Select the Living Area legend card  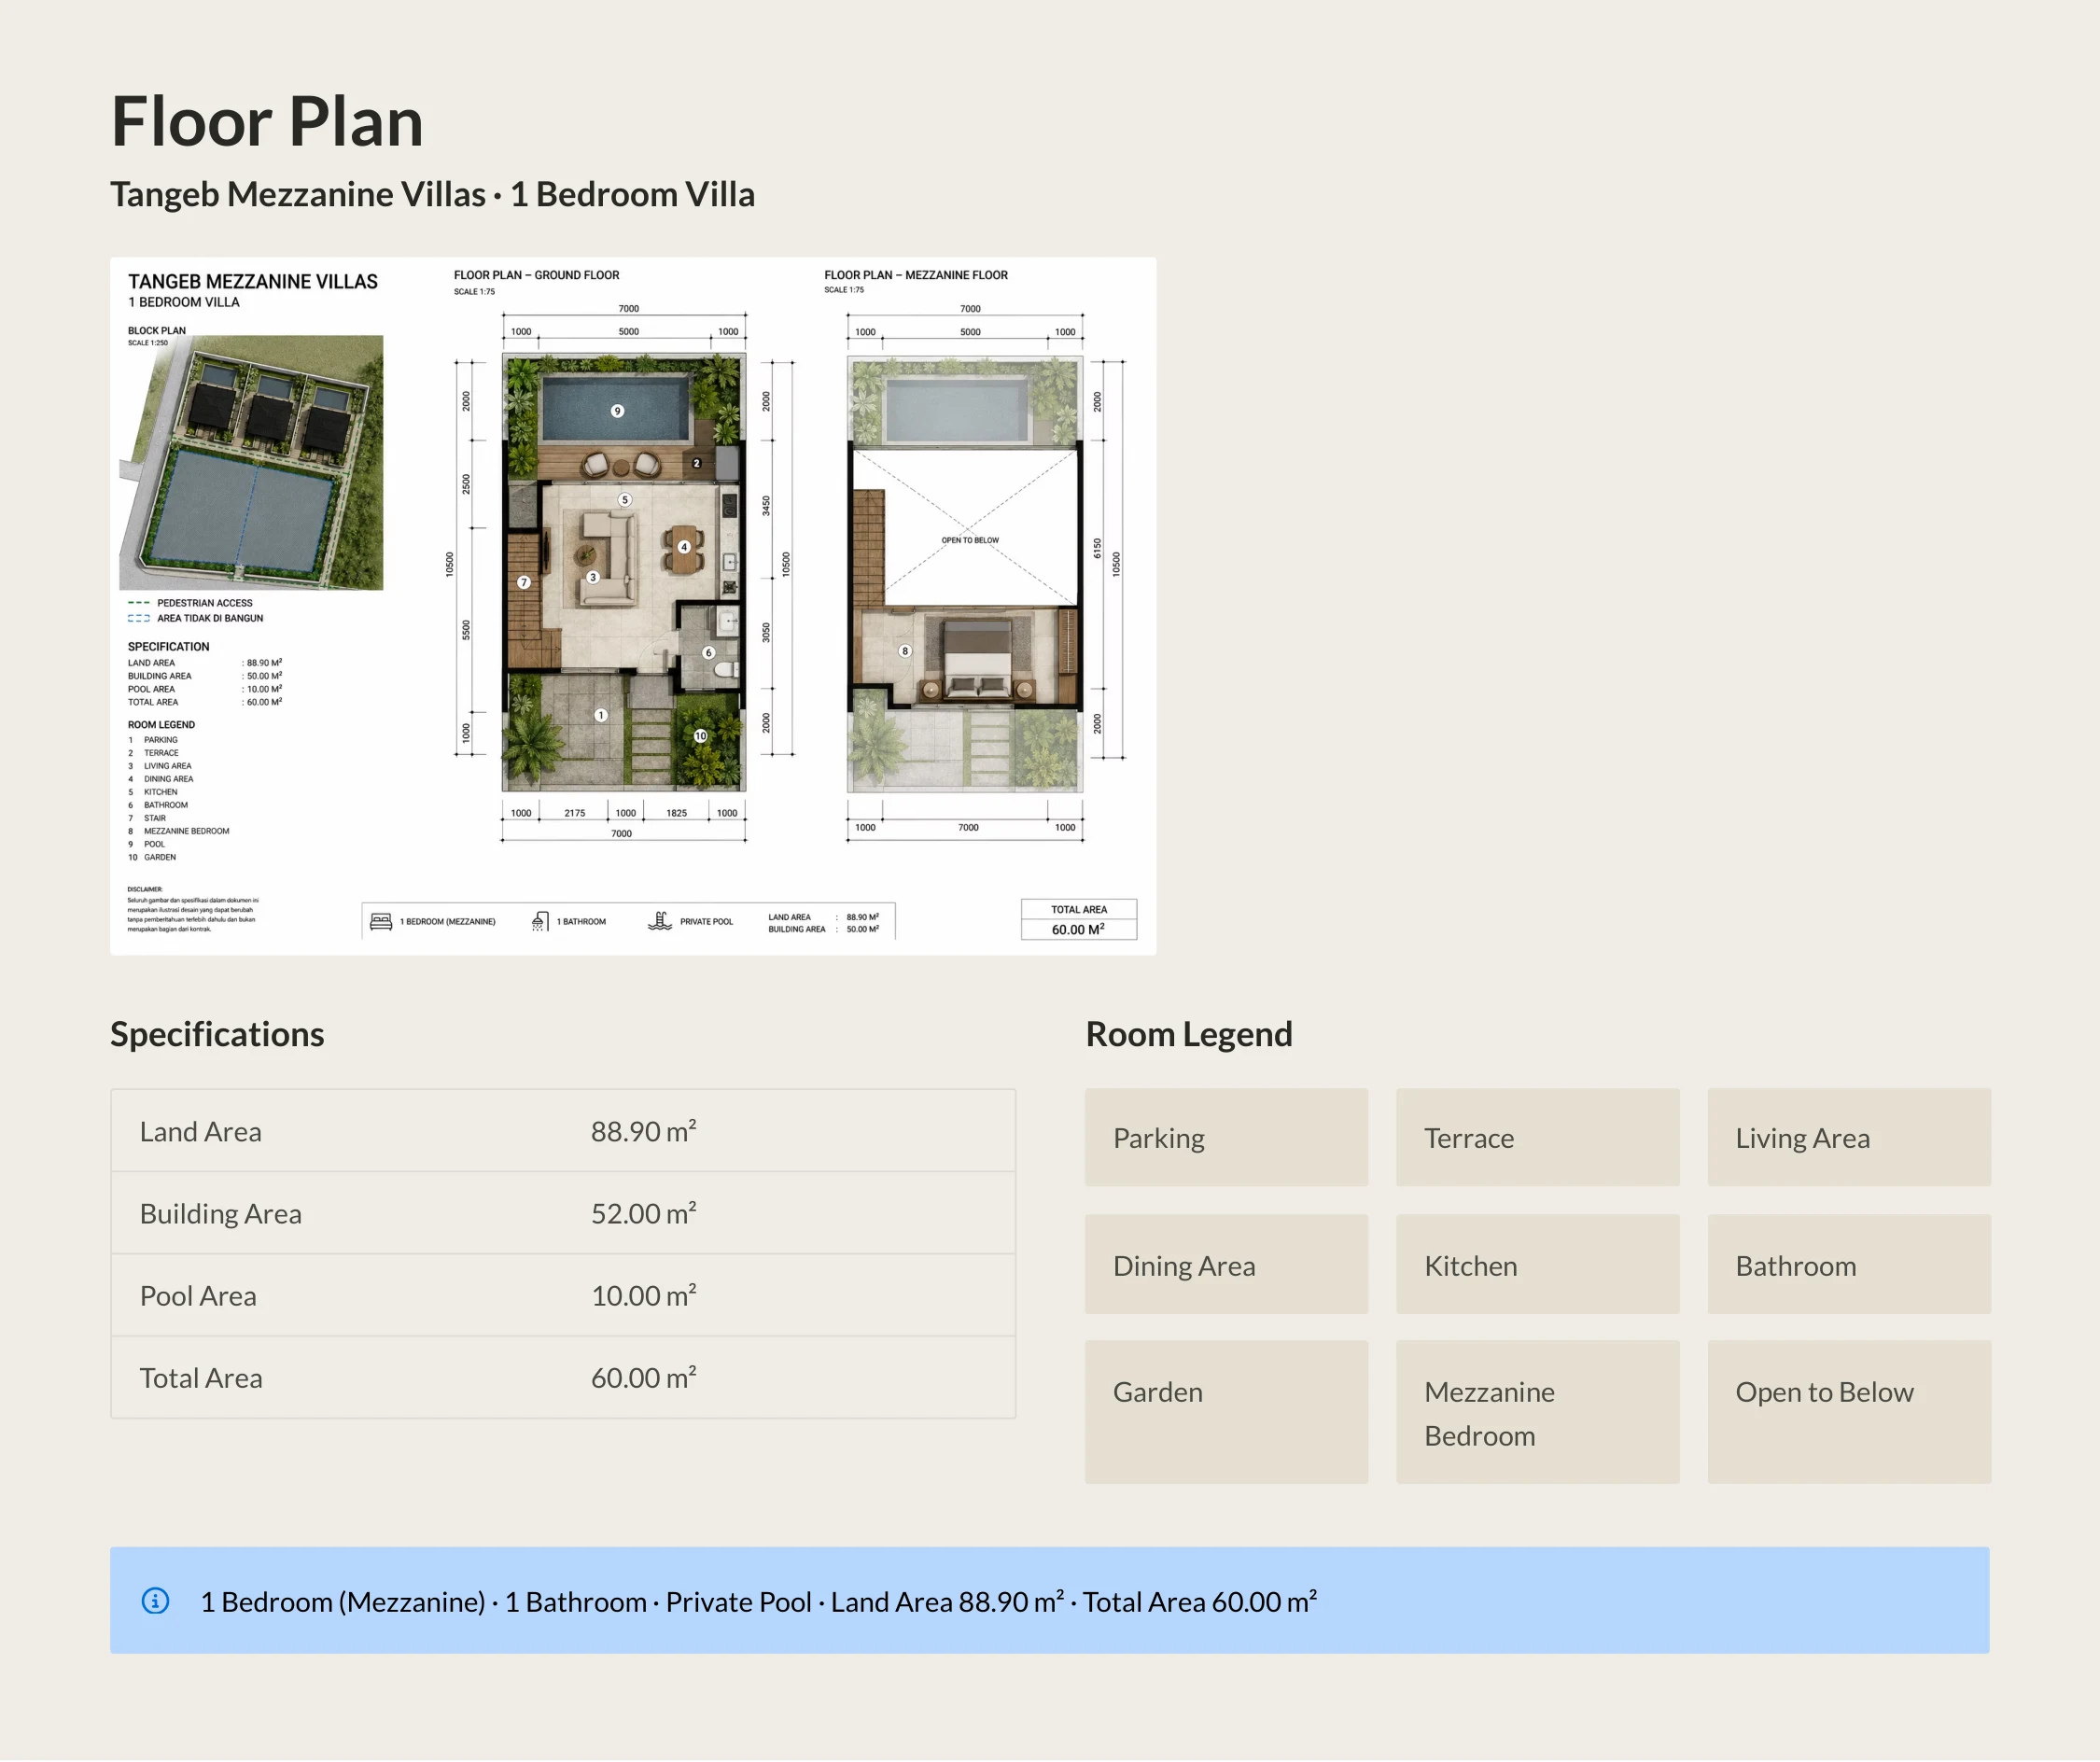click(x=1849, y=1138)
